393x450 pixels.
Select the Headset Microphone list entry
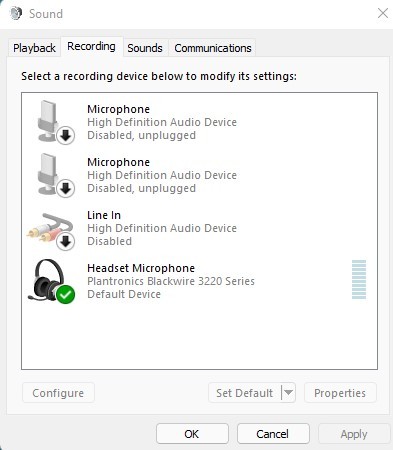click(x=199, y=281)
